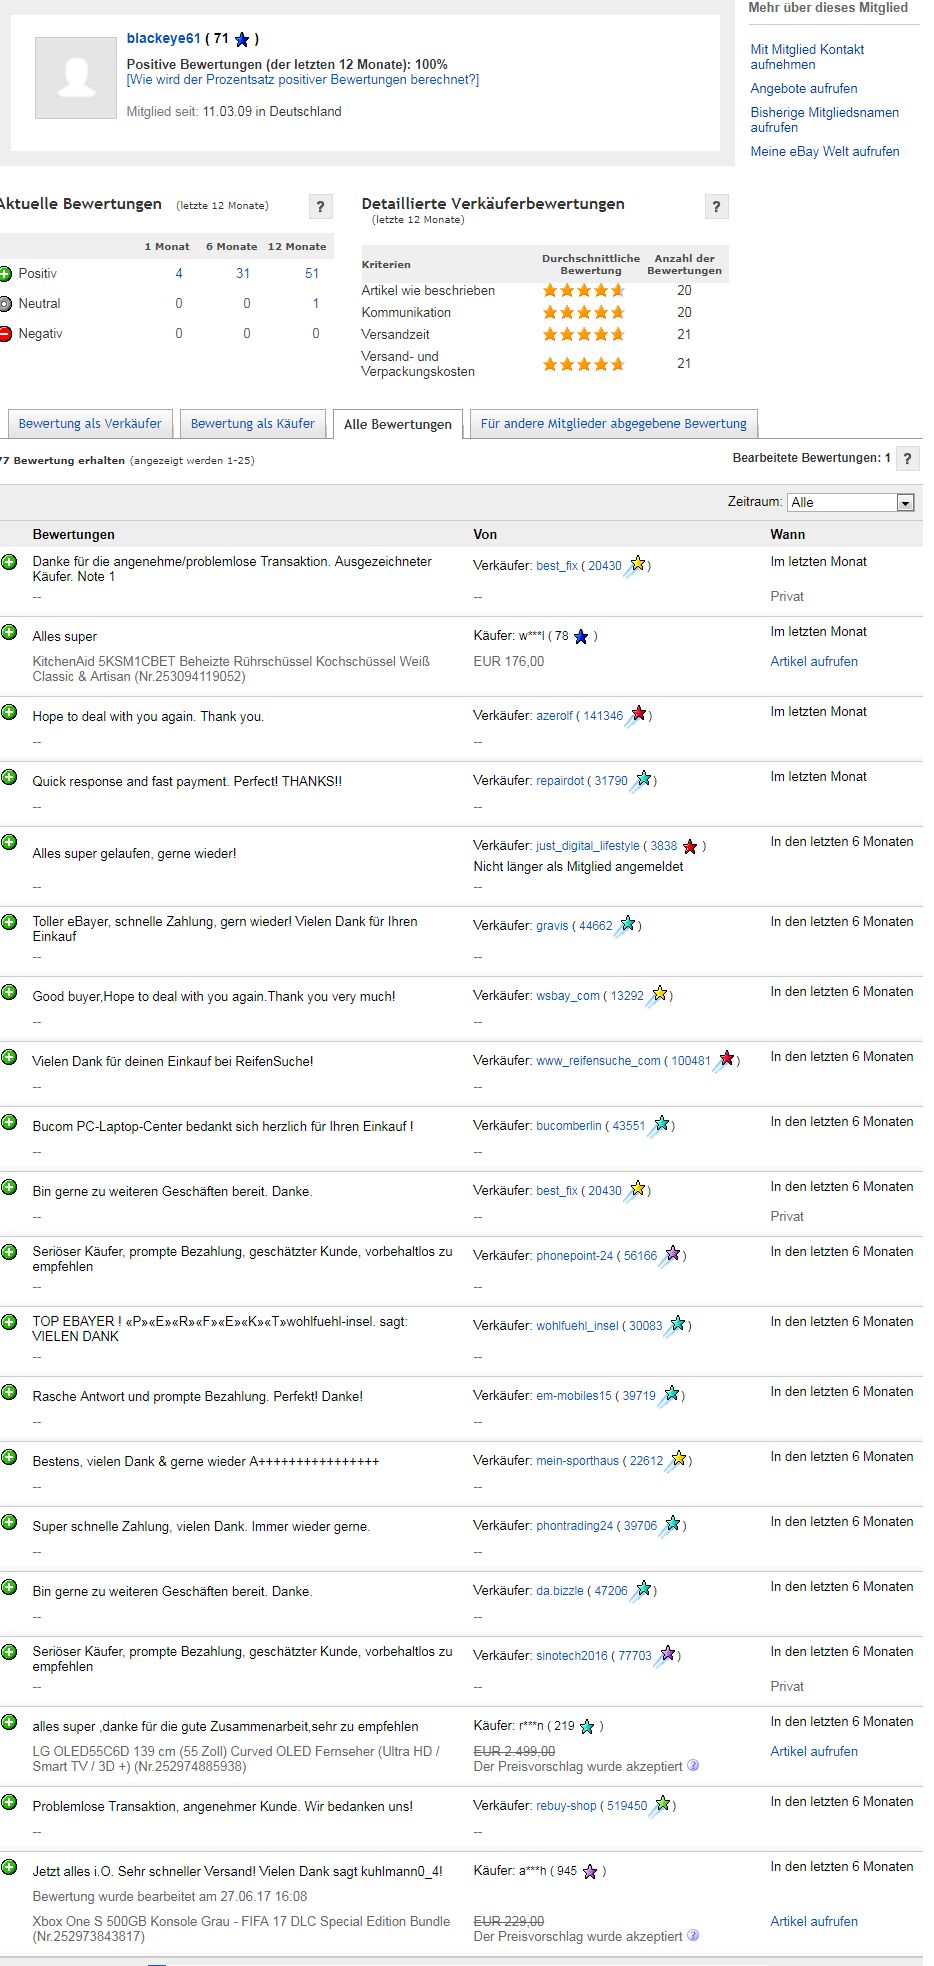Click Mit Mitglied Kontakt aufnehmen link
This screenshot has height=1966, width=934.
[x=807, y=57]
